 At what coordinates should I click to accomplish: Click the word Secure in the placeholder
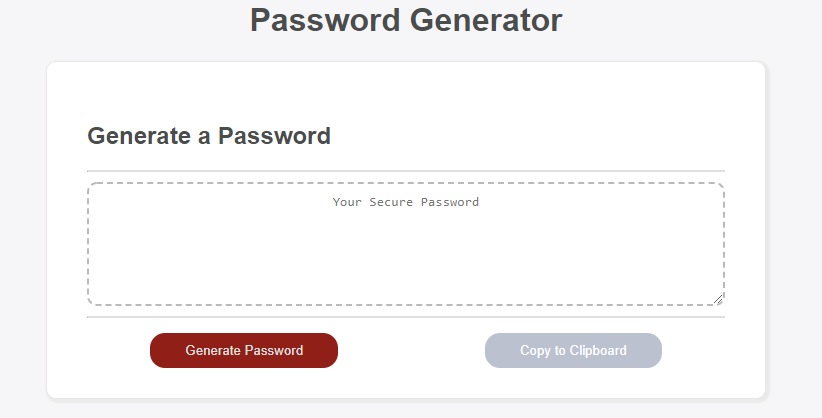point(391,202)
